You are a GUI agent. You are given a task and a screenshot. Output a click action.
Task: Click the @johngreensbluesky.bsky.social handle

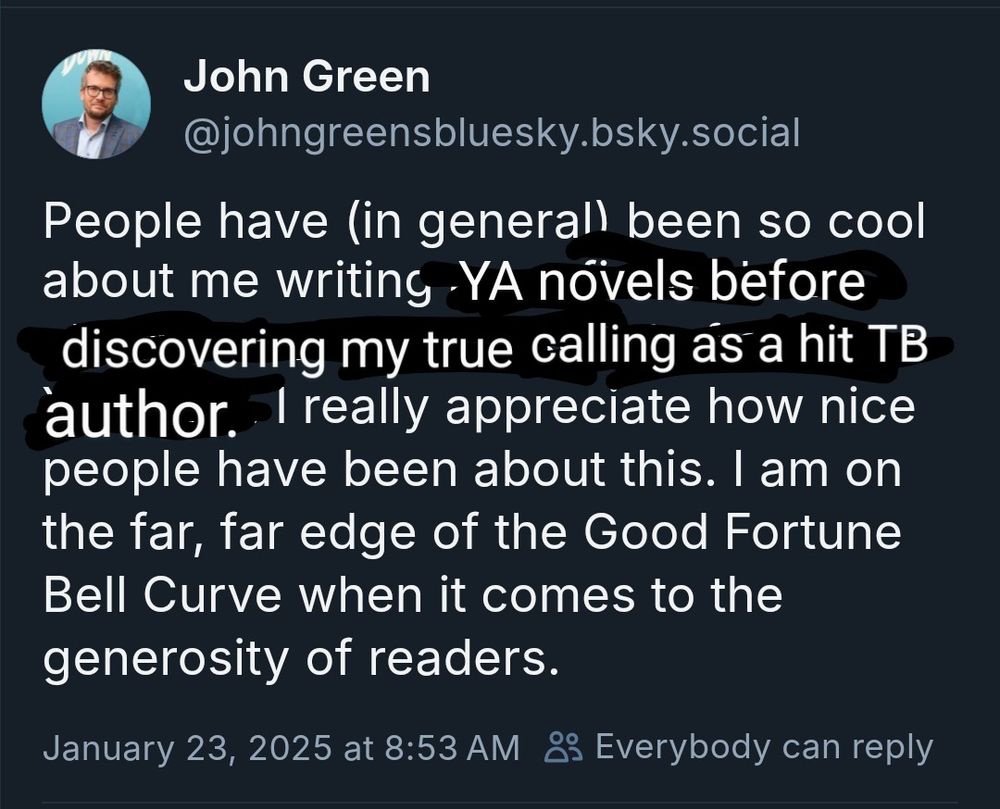click(494, 131)
